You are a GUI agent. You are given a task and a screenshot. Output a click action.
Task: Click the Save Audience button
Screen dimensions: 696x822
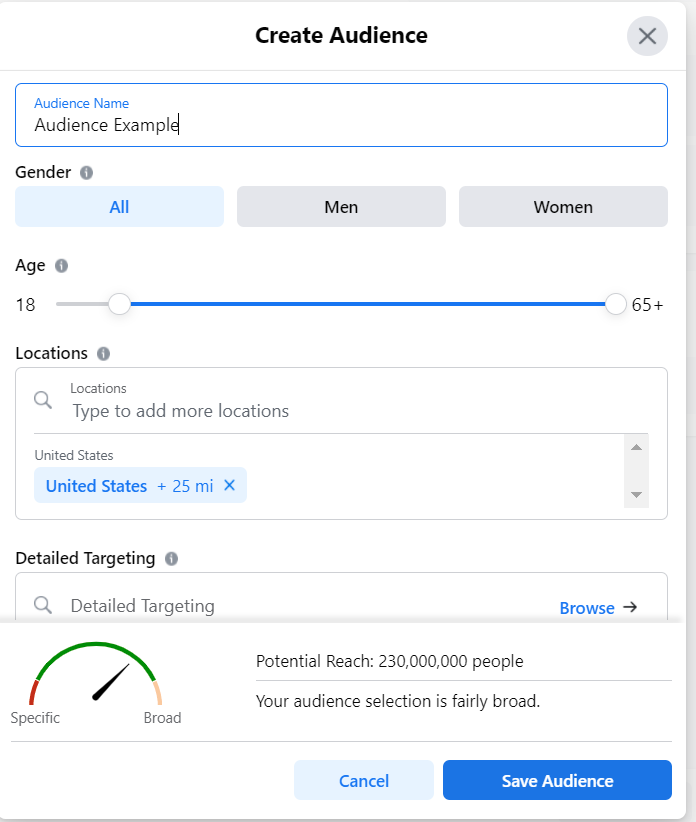(x=557, y=780)
